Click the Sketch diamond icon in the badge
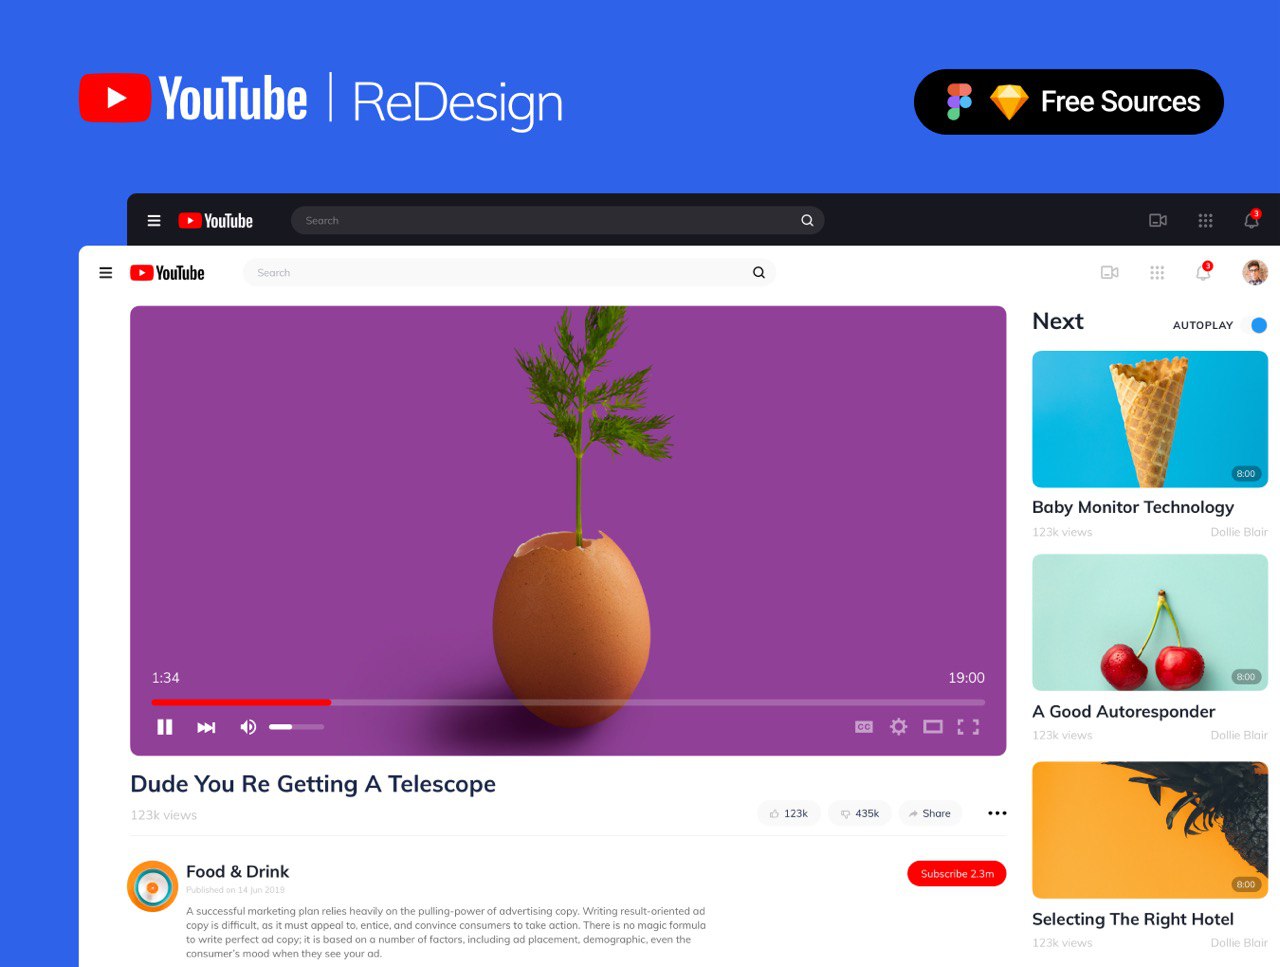This screenshot has height=967, width=1280. point(1009,102)
